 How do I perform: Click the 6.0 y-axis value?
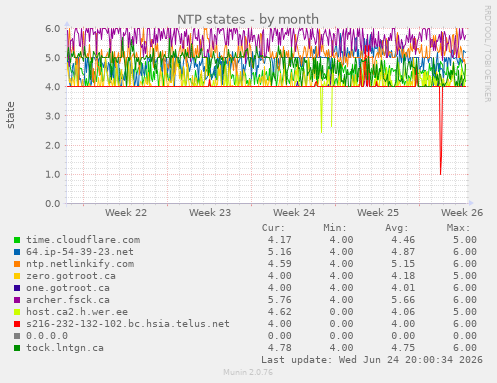coord(53,29)
